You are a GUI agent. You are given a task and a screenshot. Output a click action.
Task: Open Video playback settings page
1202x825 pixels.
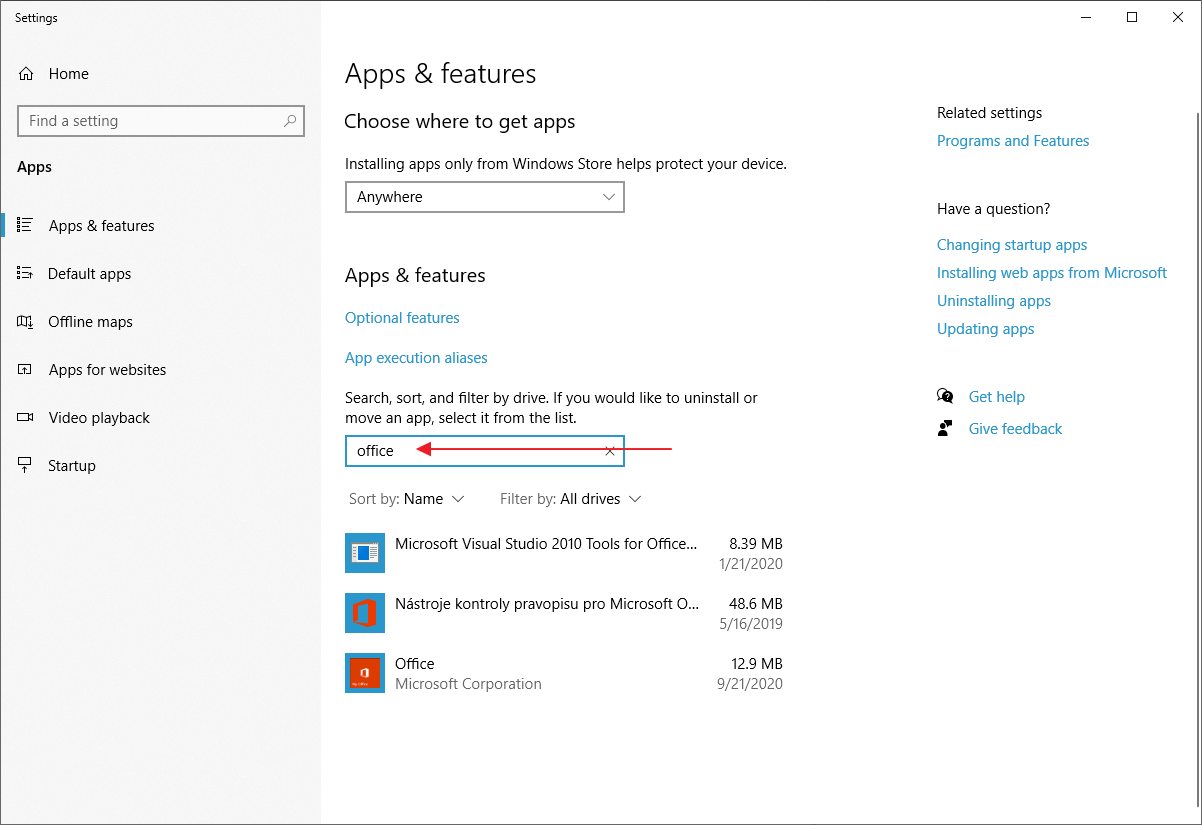(99, 418)
